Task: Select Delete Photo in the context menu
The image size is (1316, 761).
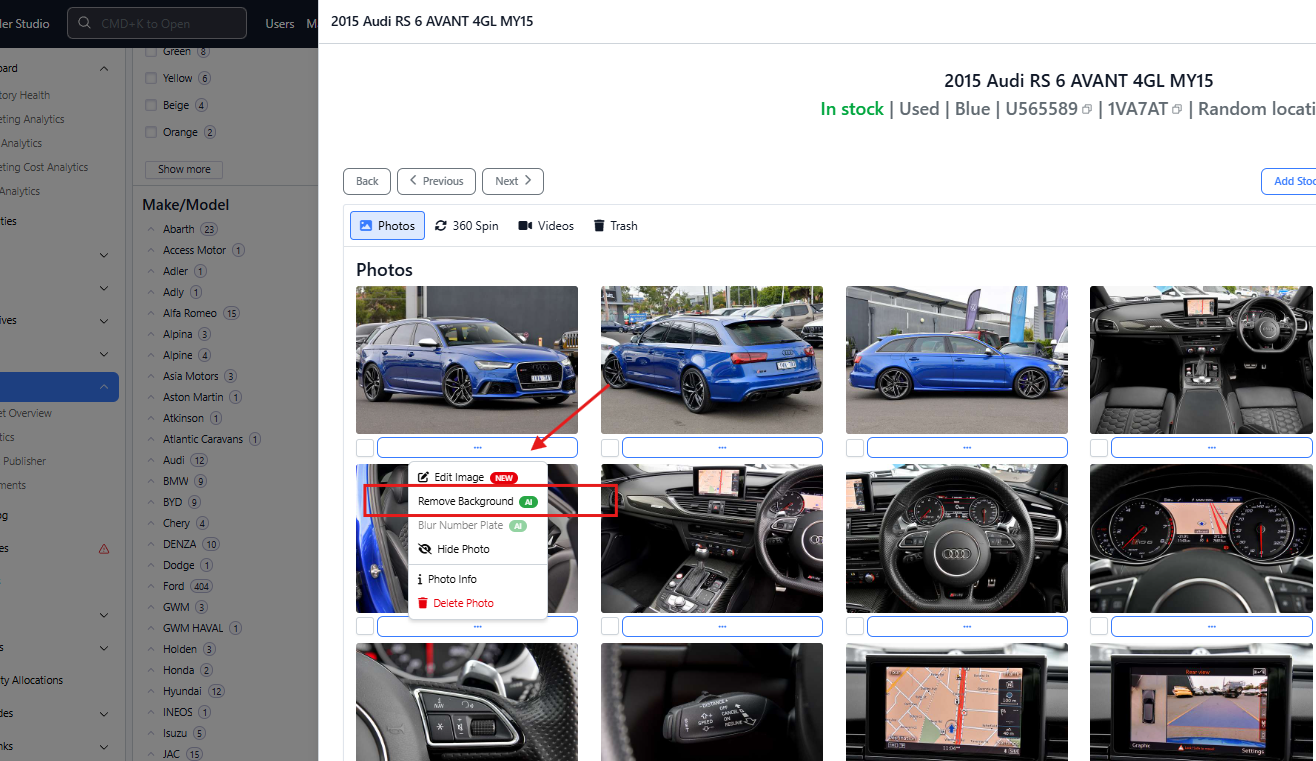Action: 478,604
